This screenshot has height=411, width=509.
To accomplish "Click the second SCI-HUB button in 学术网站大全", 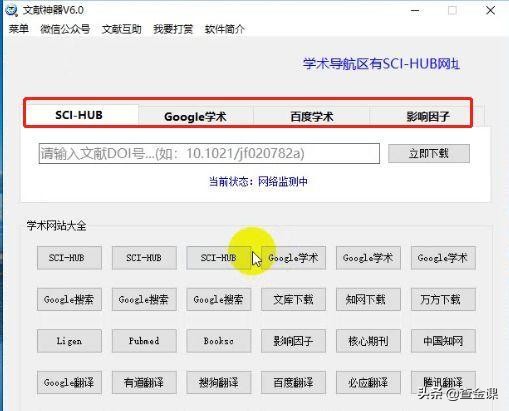I will (x=144, y=258).
